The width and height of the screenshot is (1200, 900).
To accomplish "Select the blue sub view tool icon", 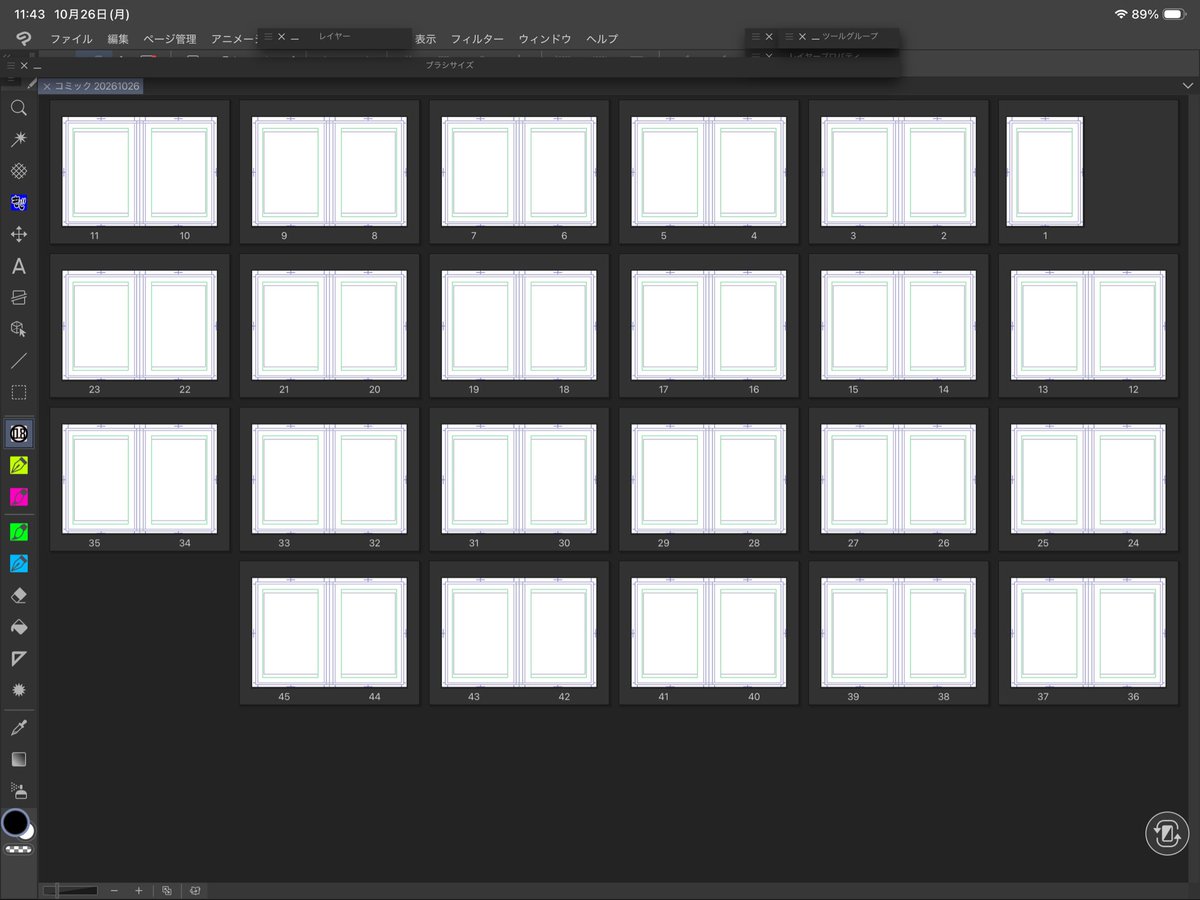I will 18,203.
